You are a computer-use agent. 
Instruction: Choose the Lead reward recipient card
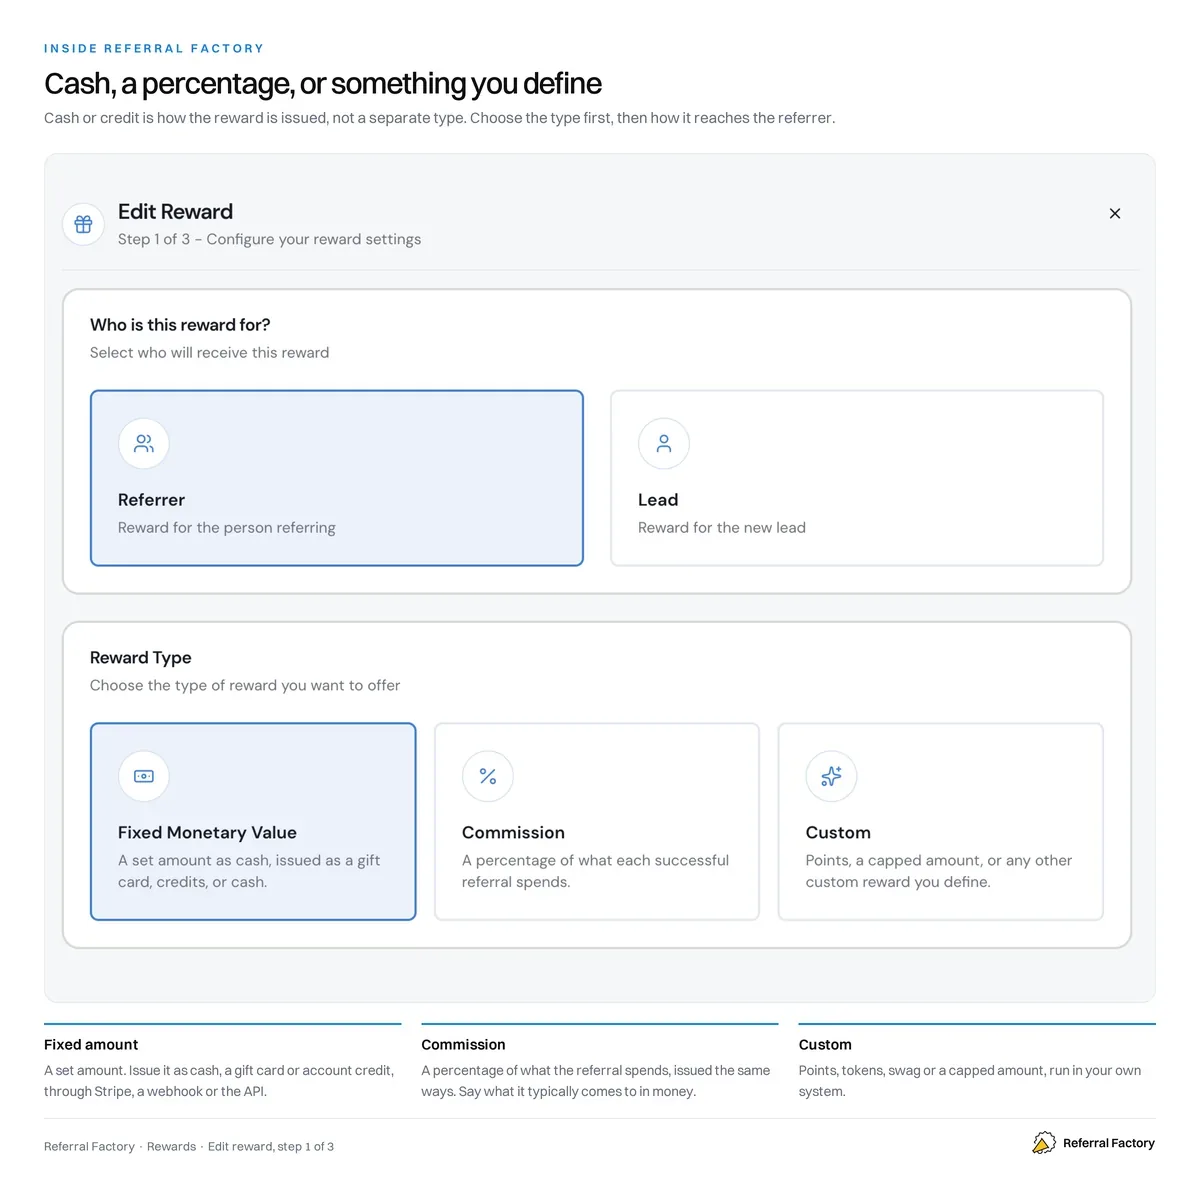(x=857, y=478)
